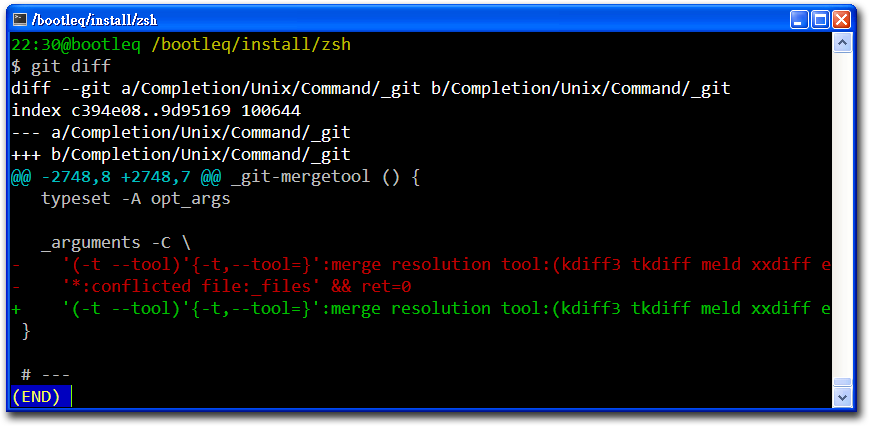This screenshot has height=426, width=869.
Task: Click the terminal icon in title bar
Action: point(20,20)
